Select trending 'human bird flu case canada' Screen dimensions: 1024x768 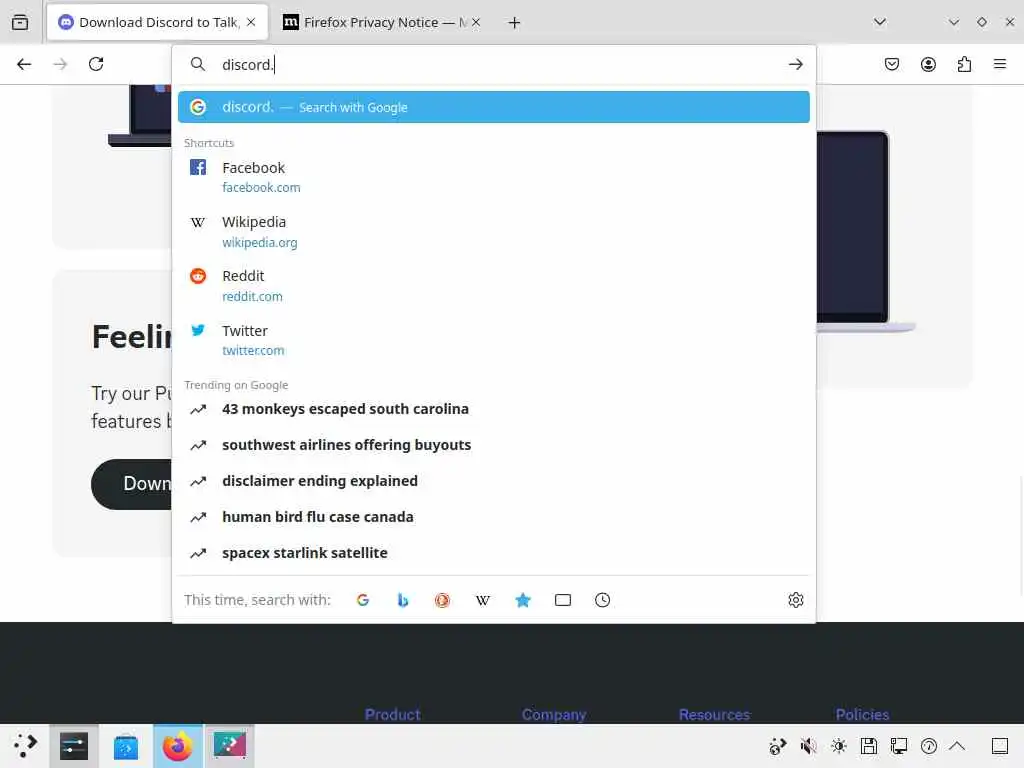pyautogui.click(x=494, y=517)
